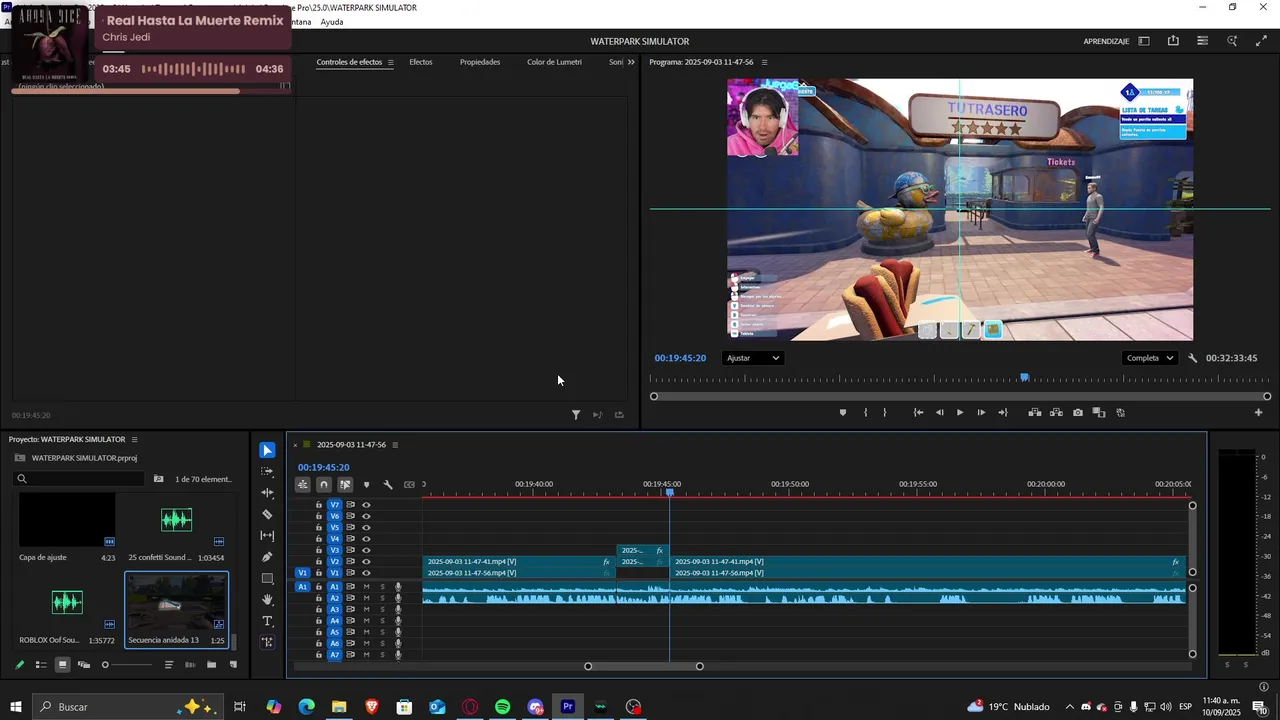Hide track V7 with eye icon

(366, 505)
